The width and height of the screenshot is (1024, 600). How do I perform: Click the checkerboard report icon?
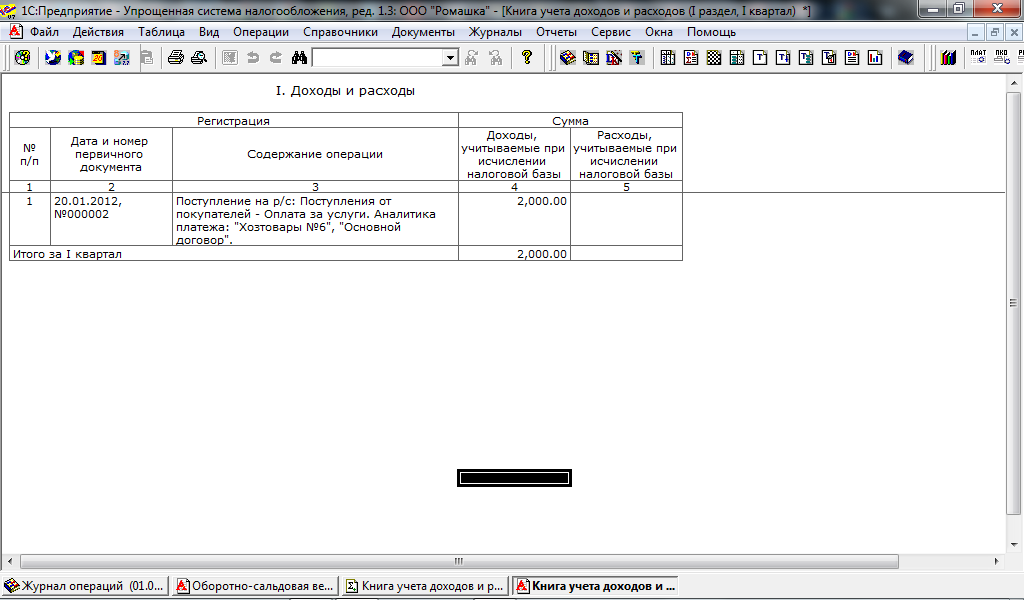tap(714, 58)
